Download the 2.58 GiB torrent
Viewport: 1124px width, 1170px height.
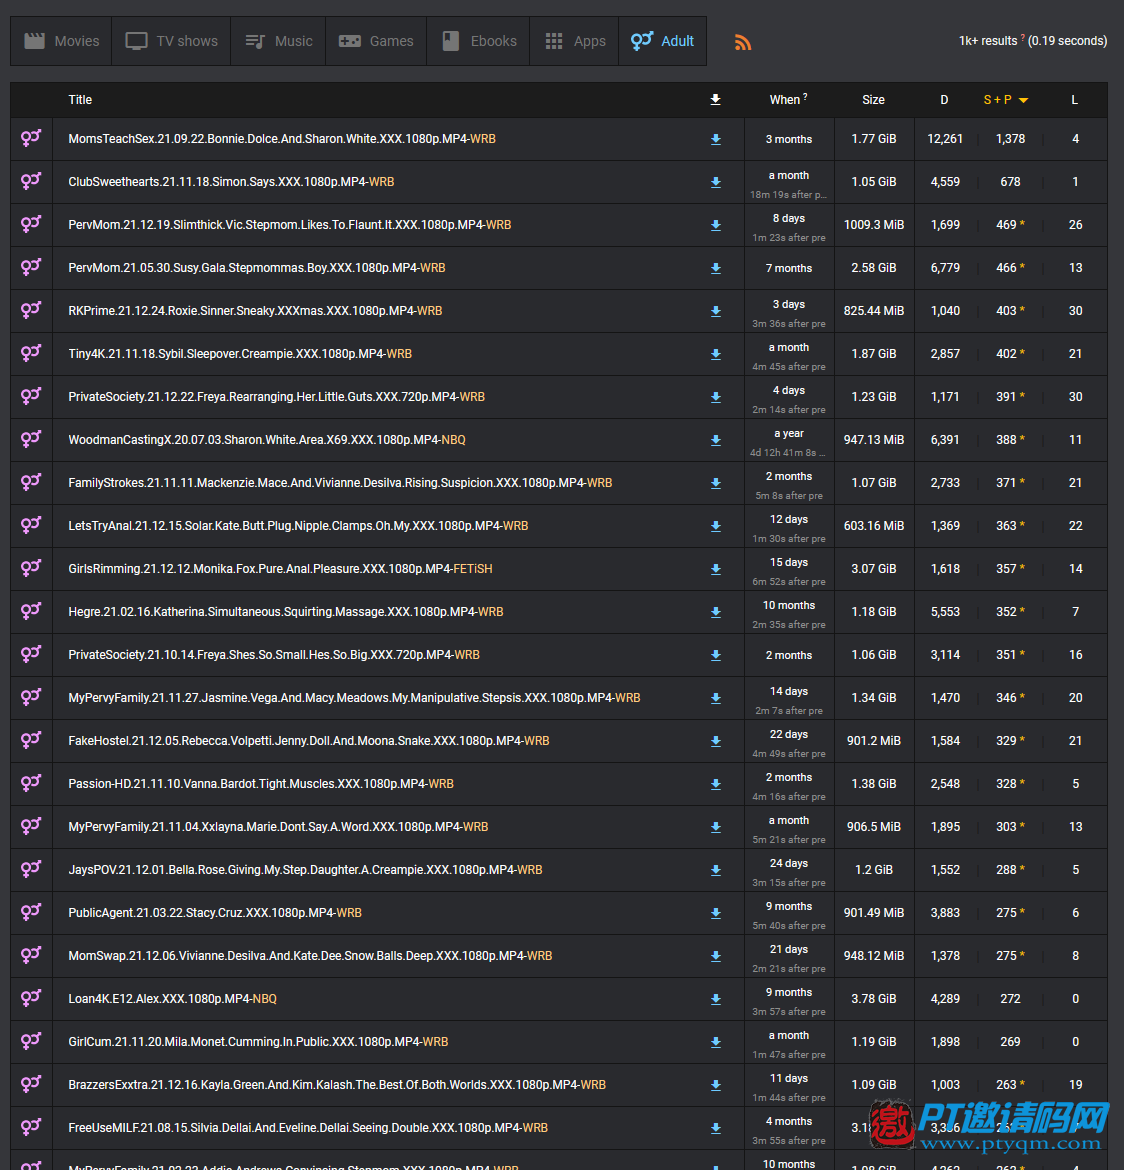[x=716, y=269]
